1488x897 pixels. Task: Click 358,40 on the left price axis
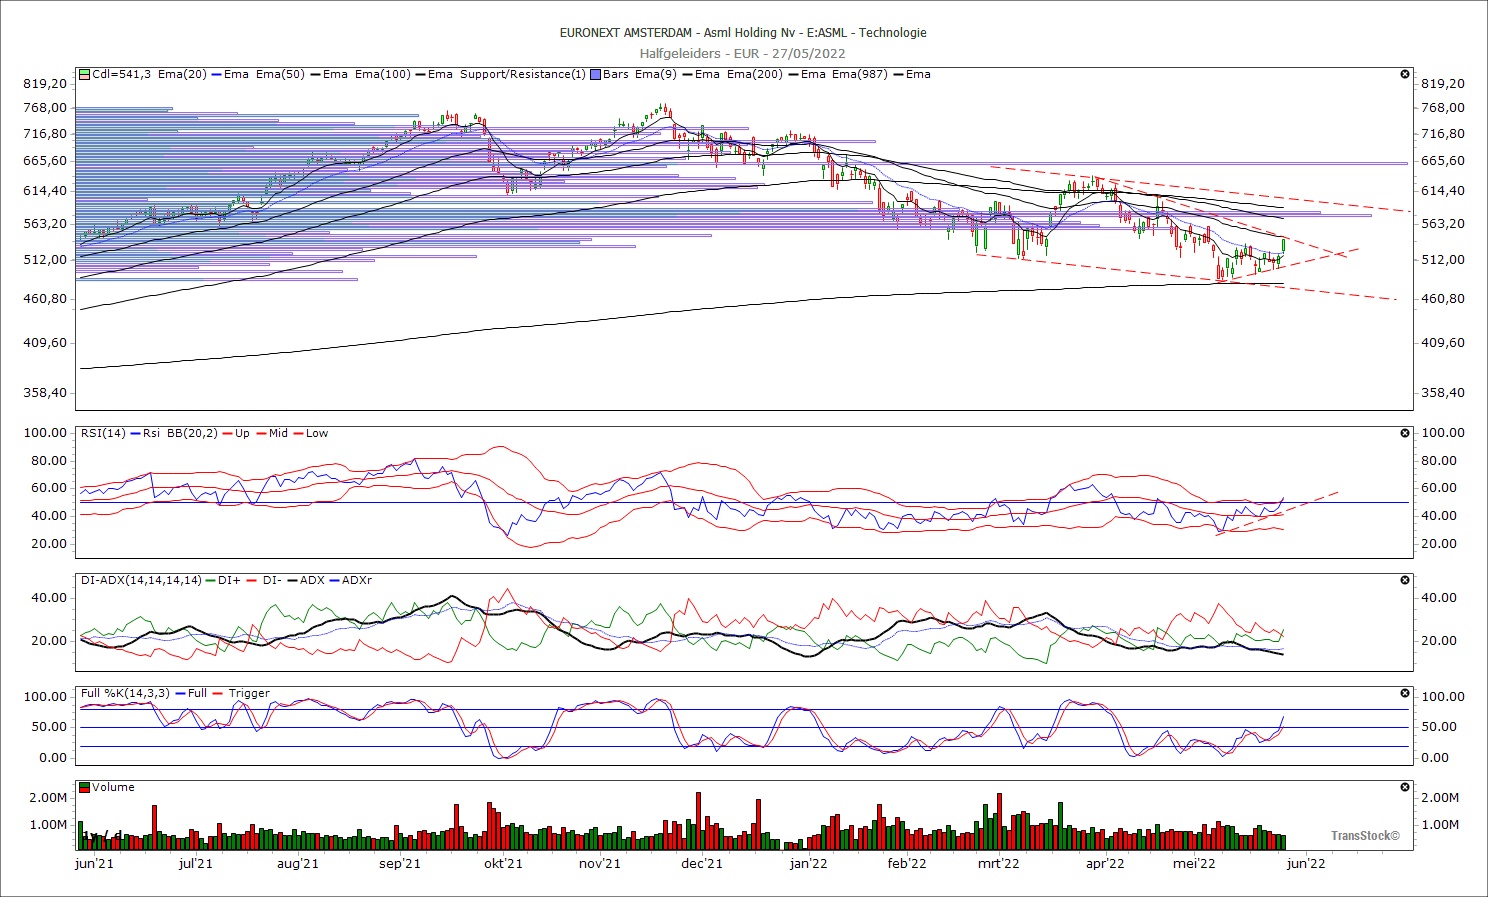45,393
